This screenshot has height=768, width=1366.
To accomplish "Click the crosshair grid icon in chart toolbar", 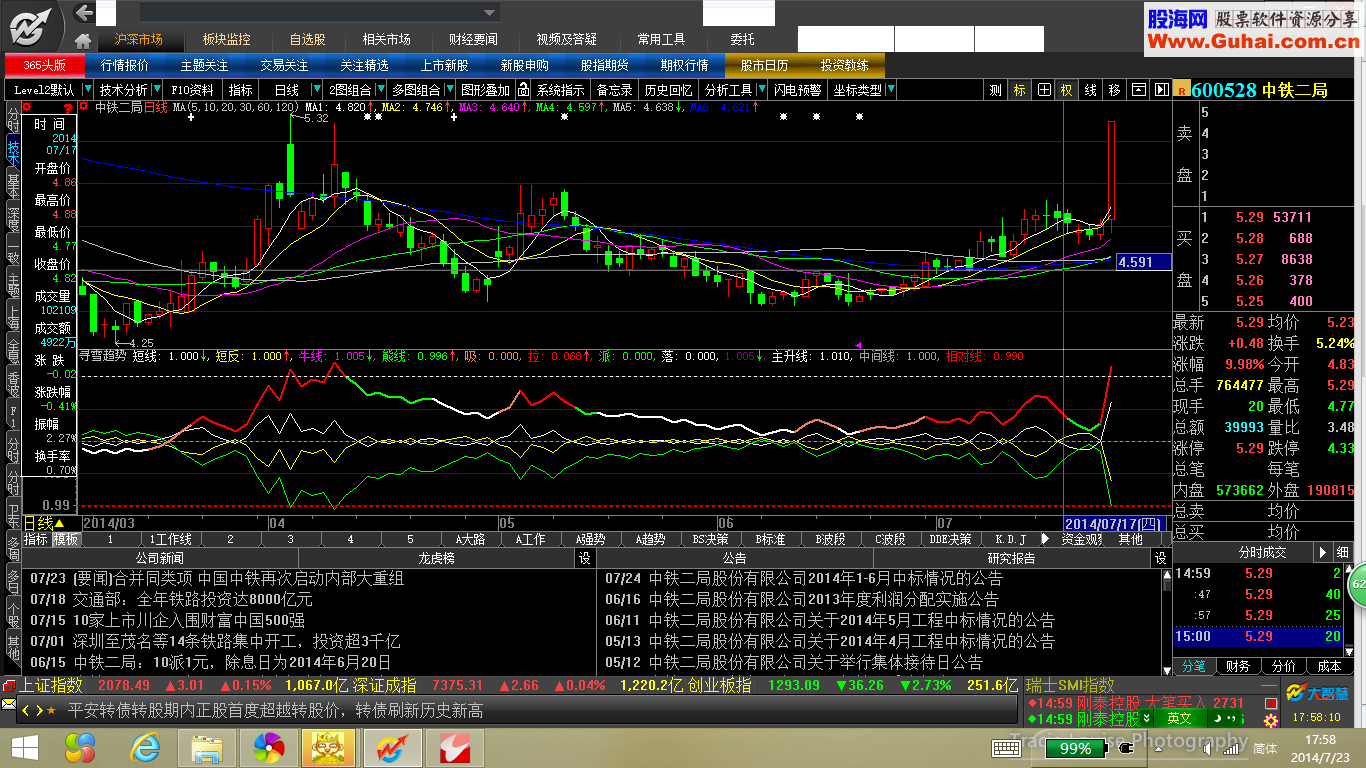I will point(1044,90).
